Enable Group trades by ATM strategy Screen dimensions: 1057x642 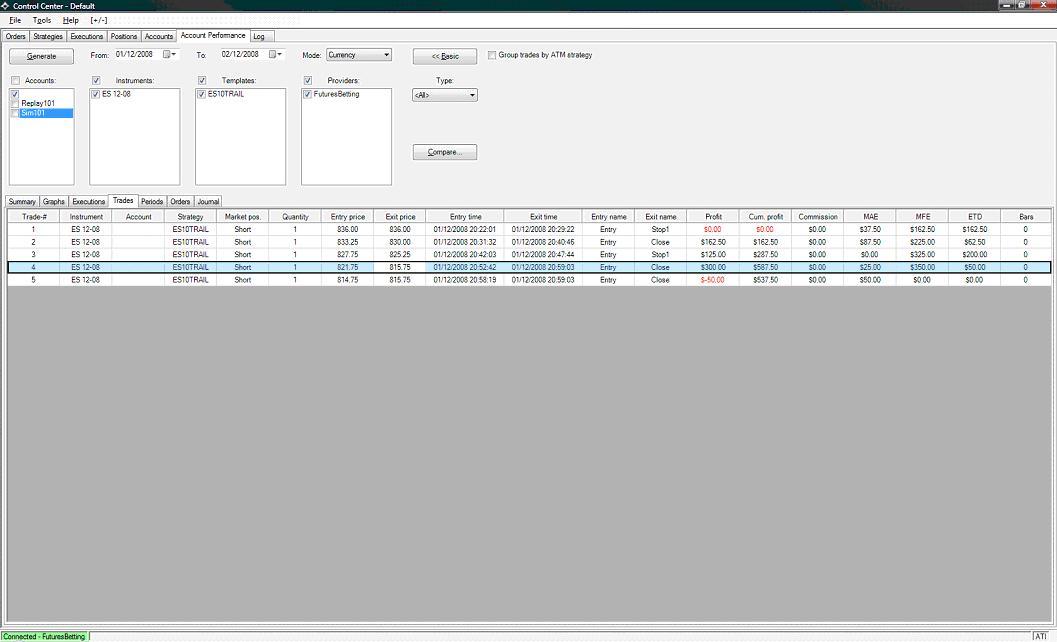tap(492, 55)
